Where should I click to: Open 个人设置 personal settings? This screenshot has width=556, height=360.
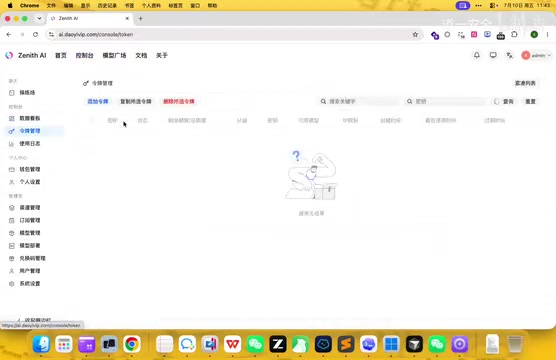tap(29, 182)
